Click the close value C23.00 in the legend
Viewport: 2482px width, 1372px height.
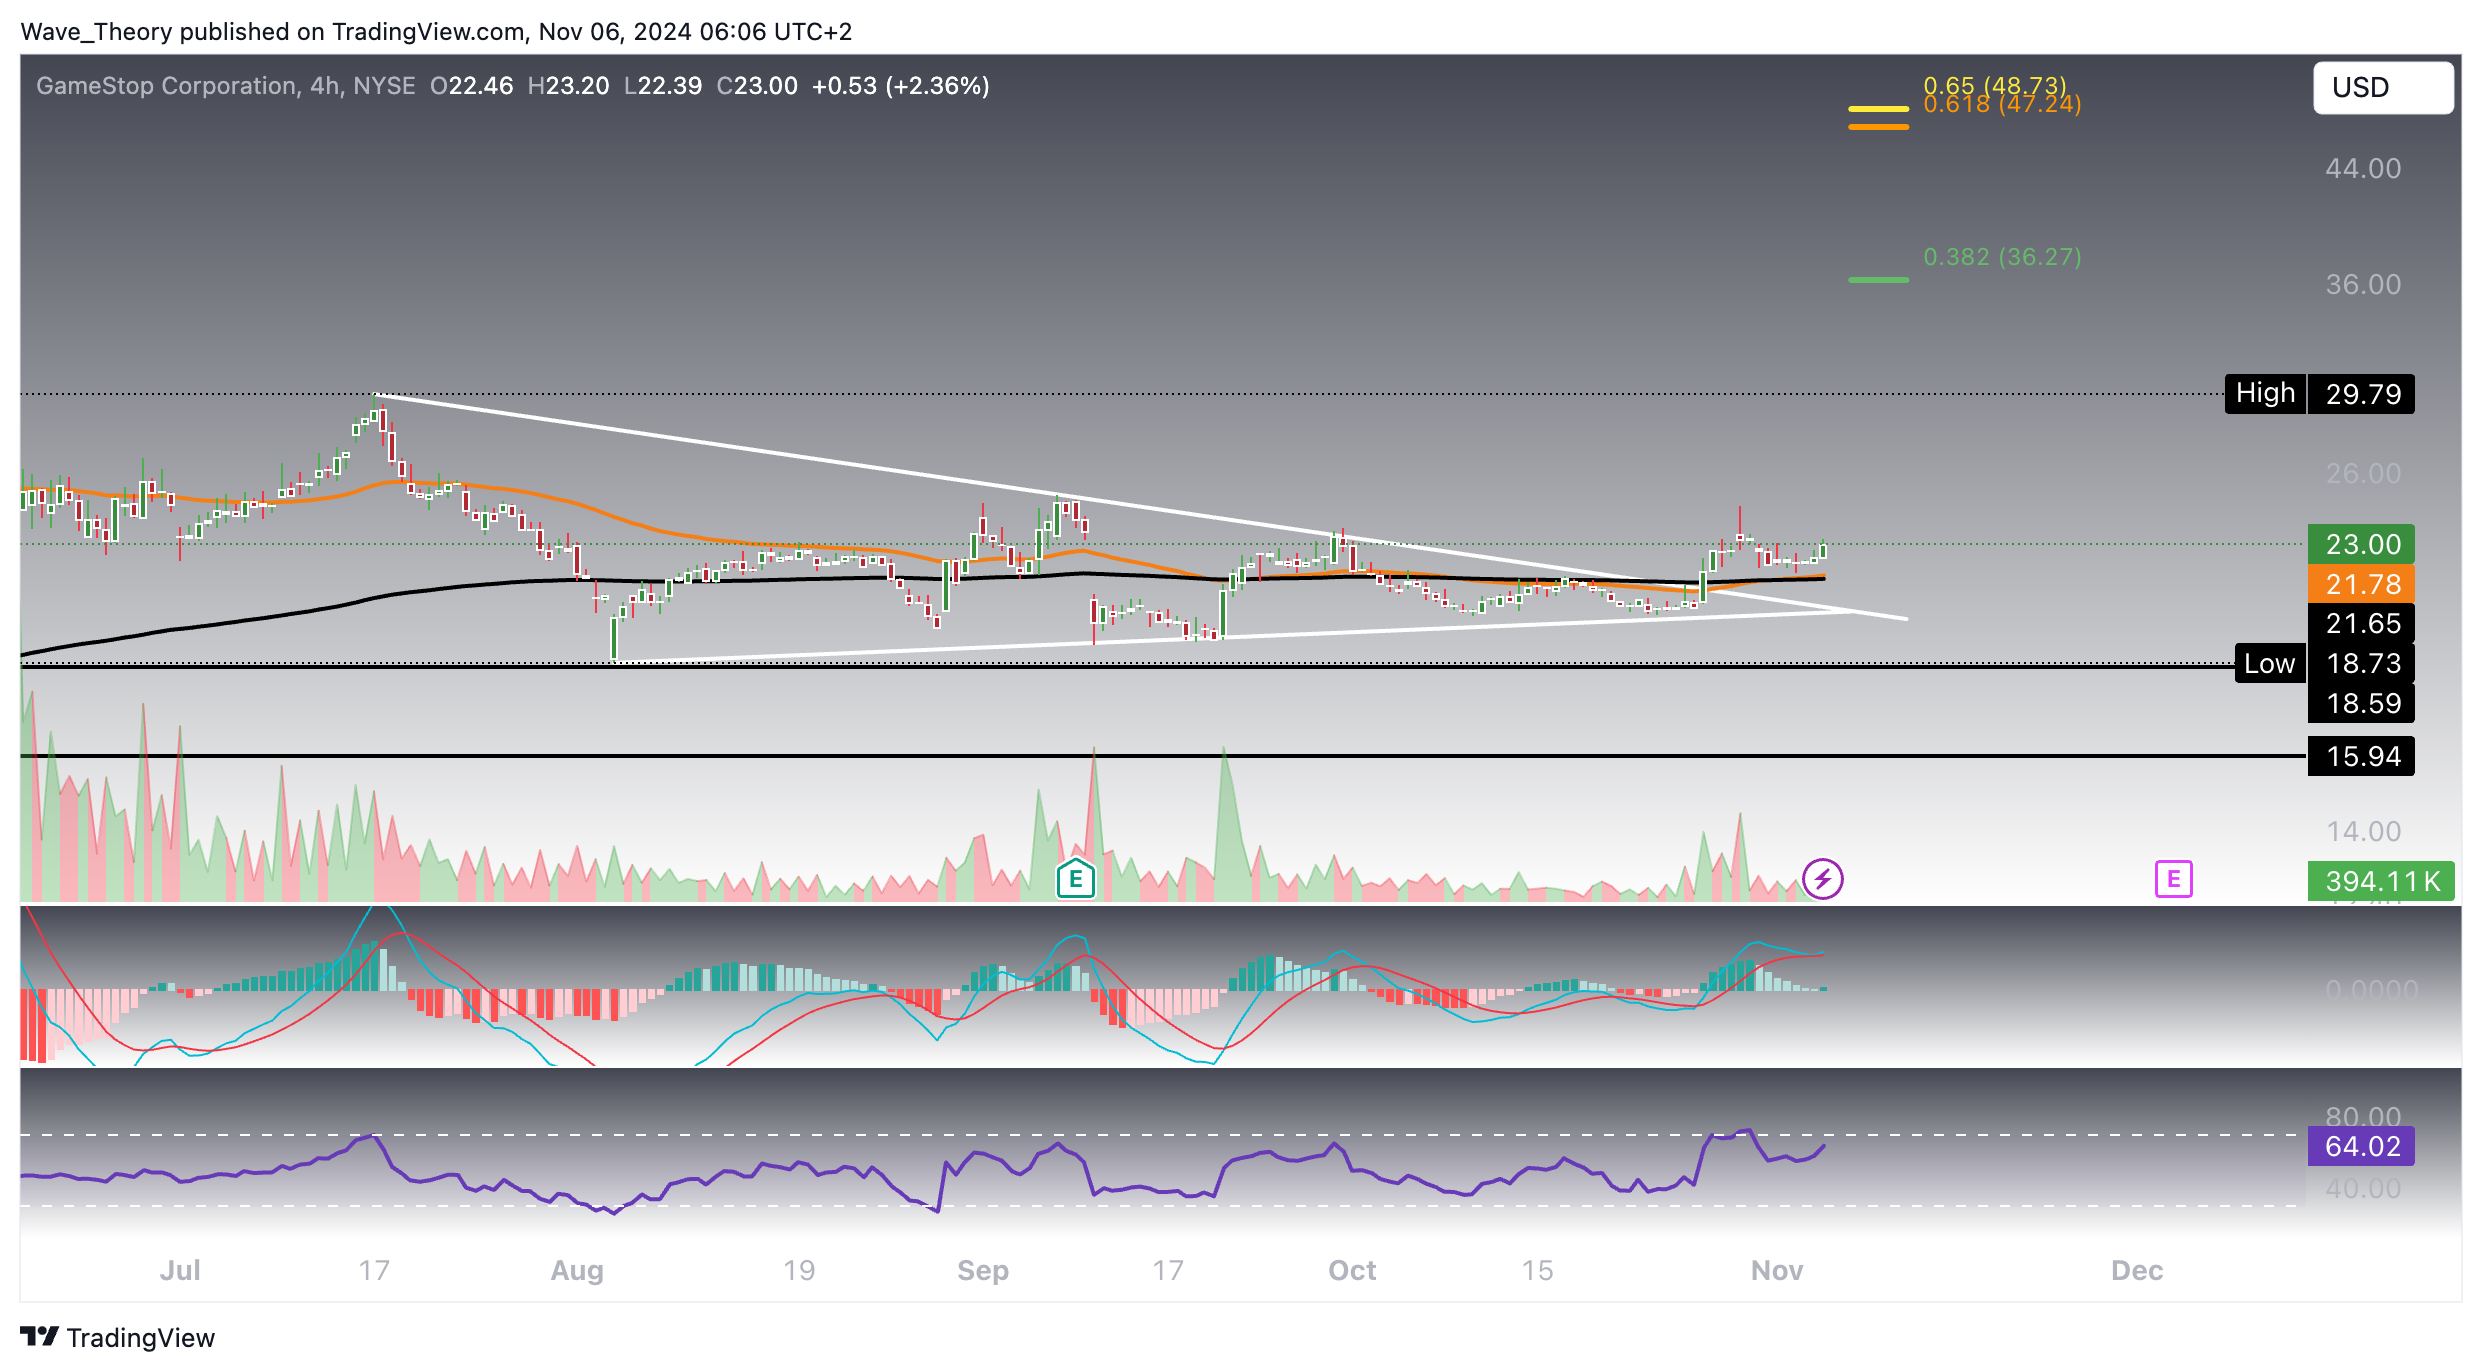(757, 86)
